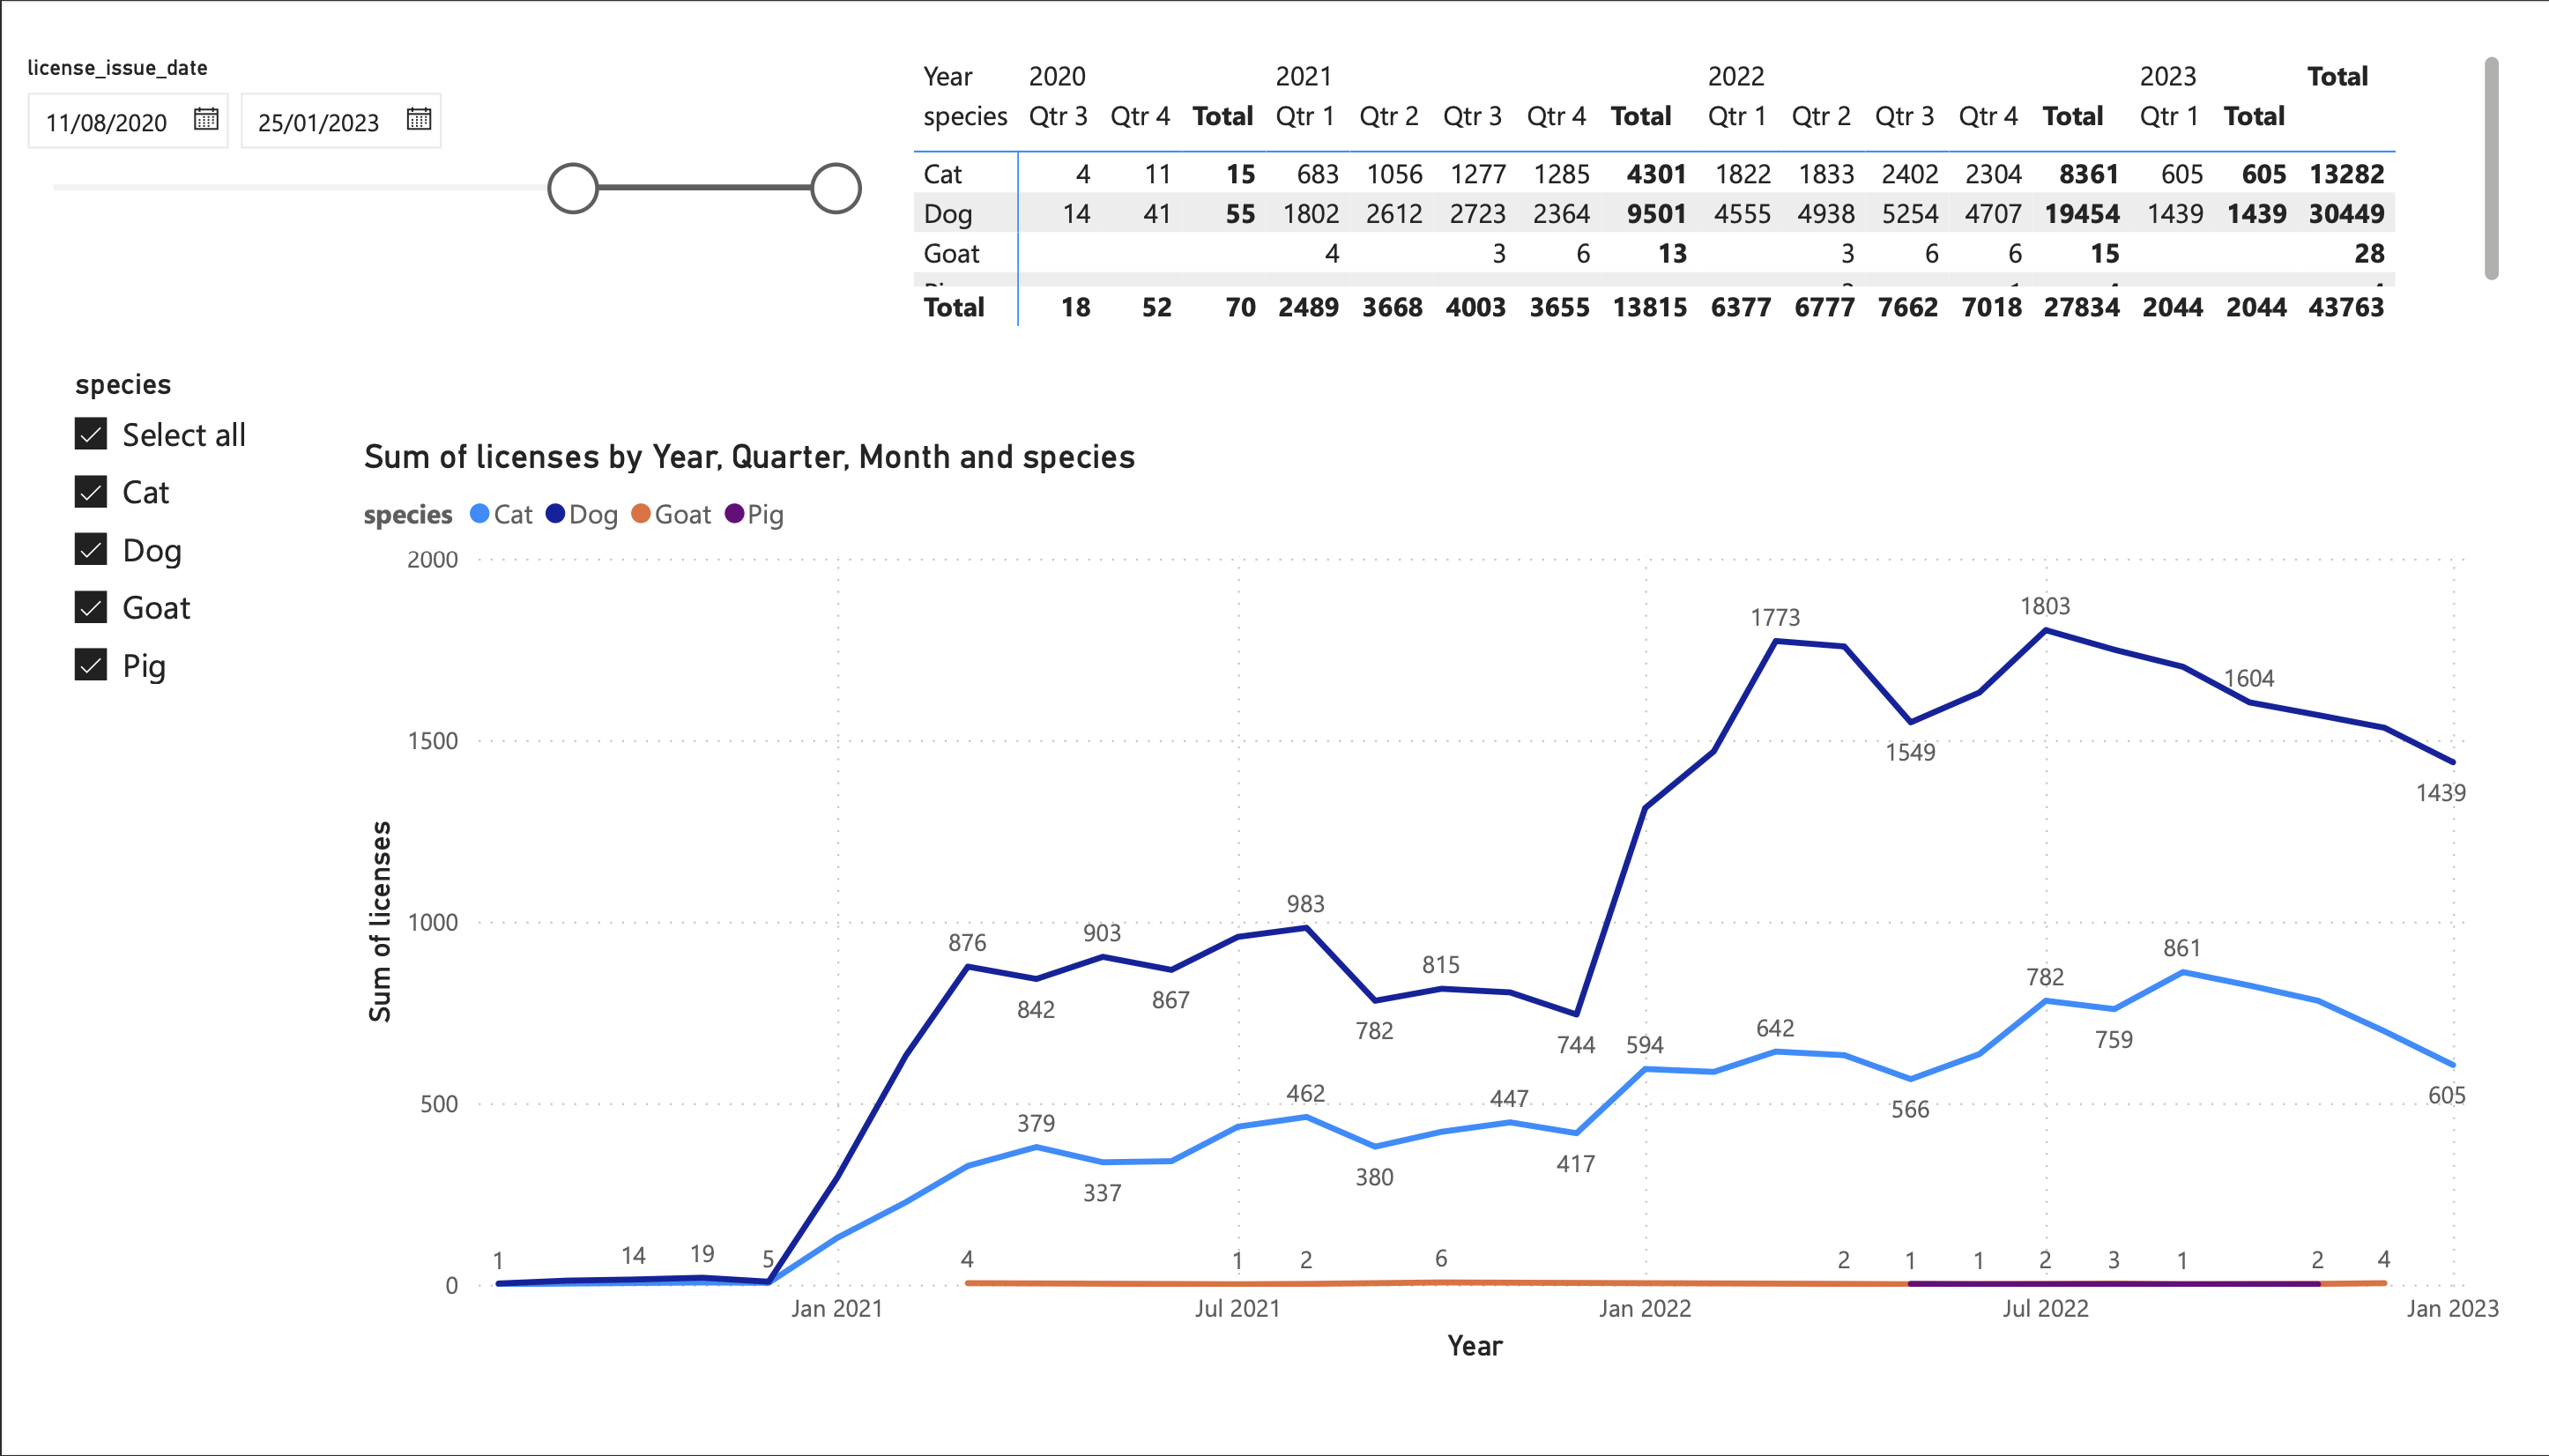2549x1456 pixels.
Task: Click the chart title text
Action: [749, 456]
